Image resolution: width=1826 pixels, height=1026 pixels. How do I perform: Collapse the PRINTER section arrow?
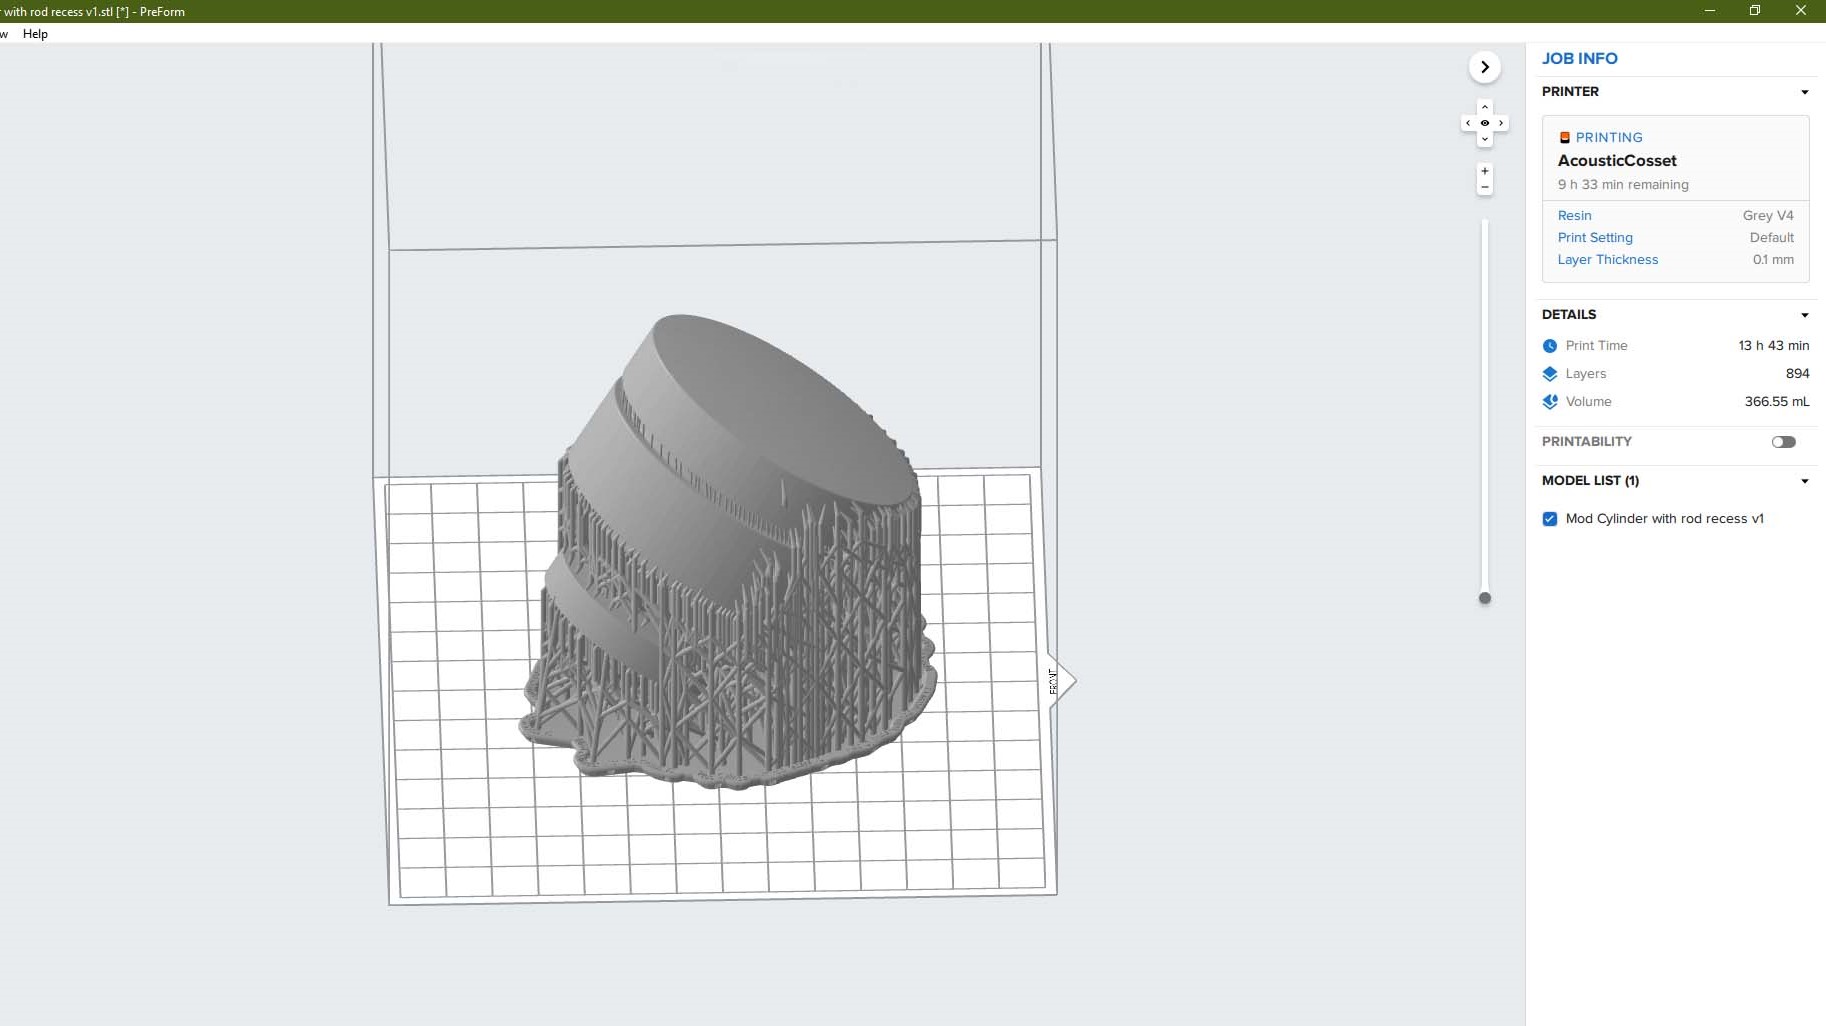point(1804,92)
